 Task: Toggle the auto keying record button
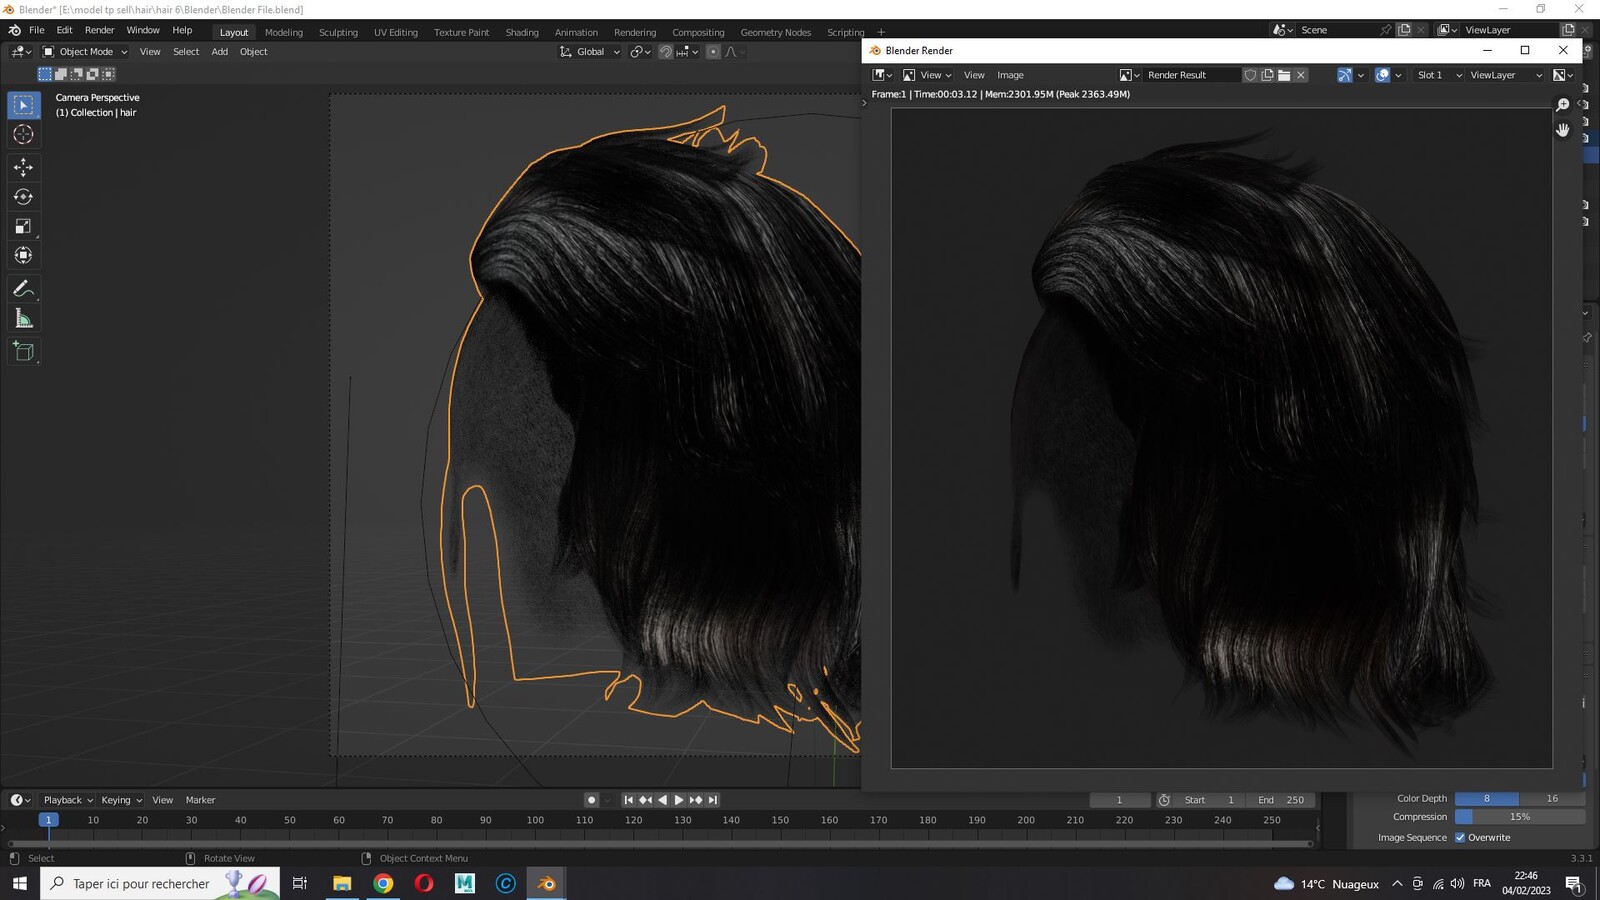(592, 800)
